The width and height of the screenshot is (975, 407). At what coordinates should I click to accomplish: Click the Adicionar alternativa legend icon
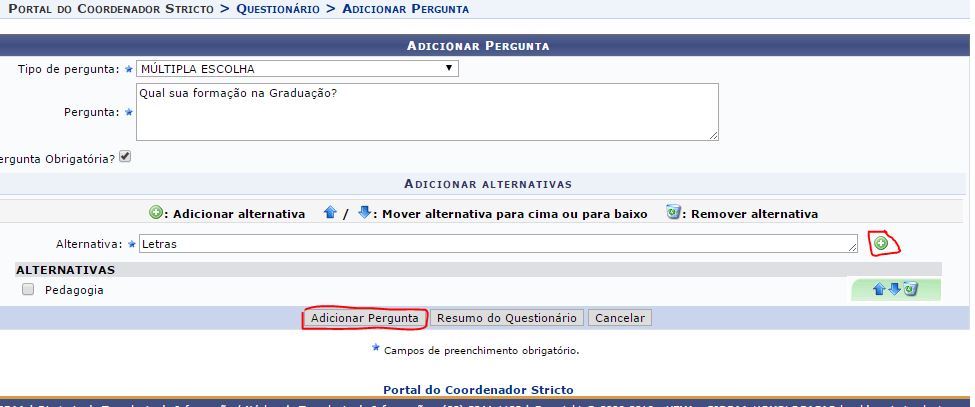[156, 213]
